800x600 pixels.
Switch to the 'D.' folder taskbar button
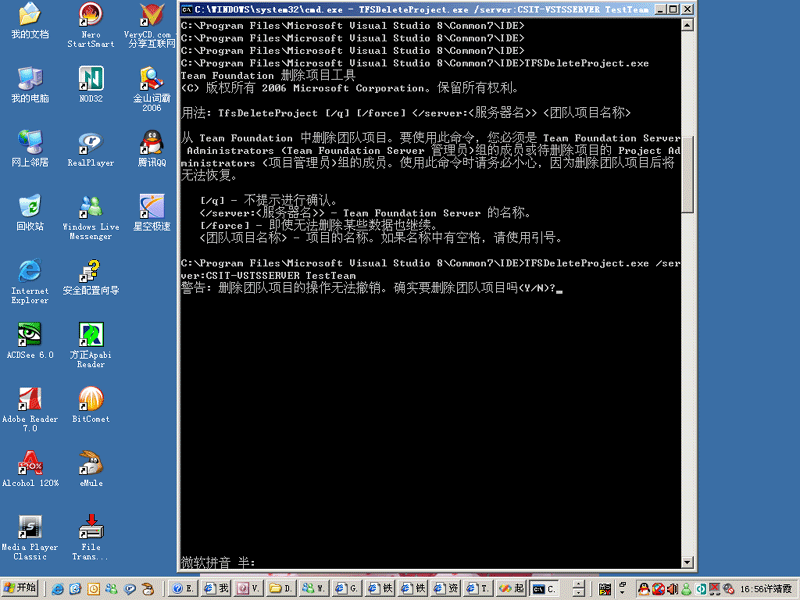pyautogui.click(x=281, y=588)
